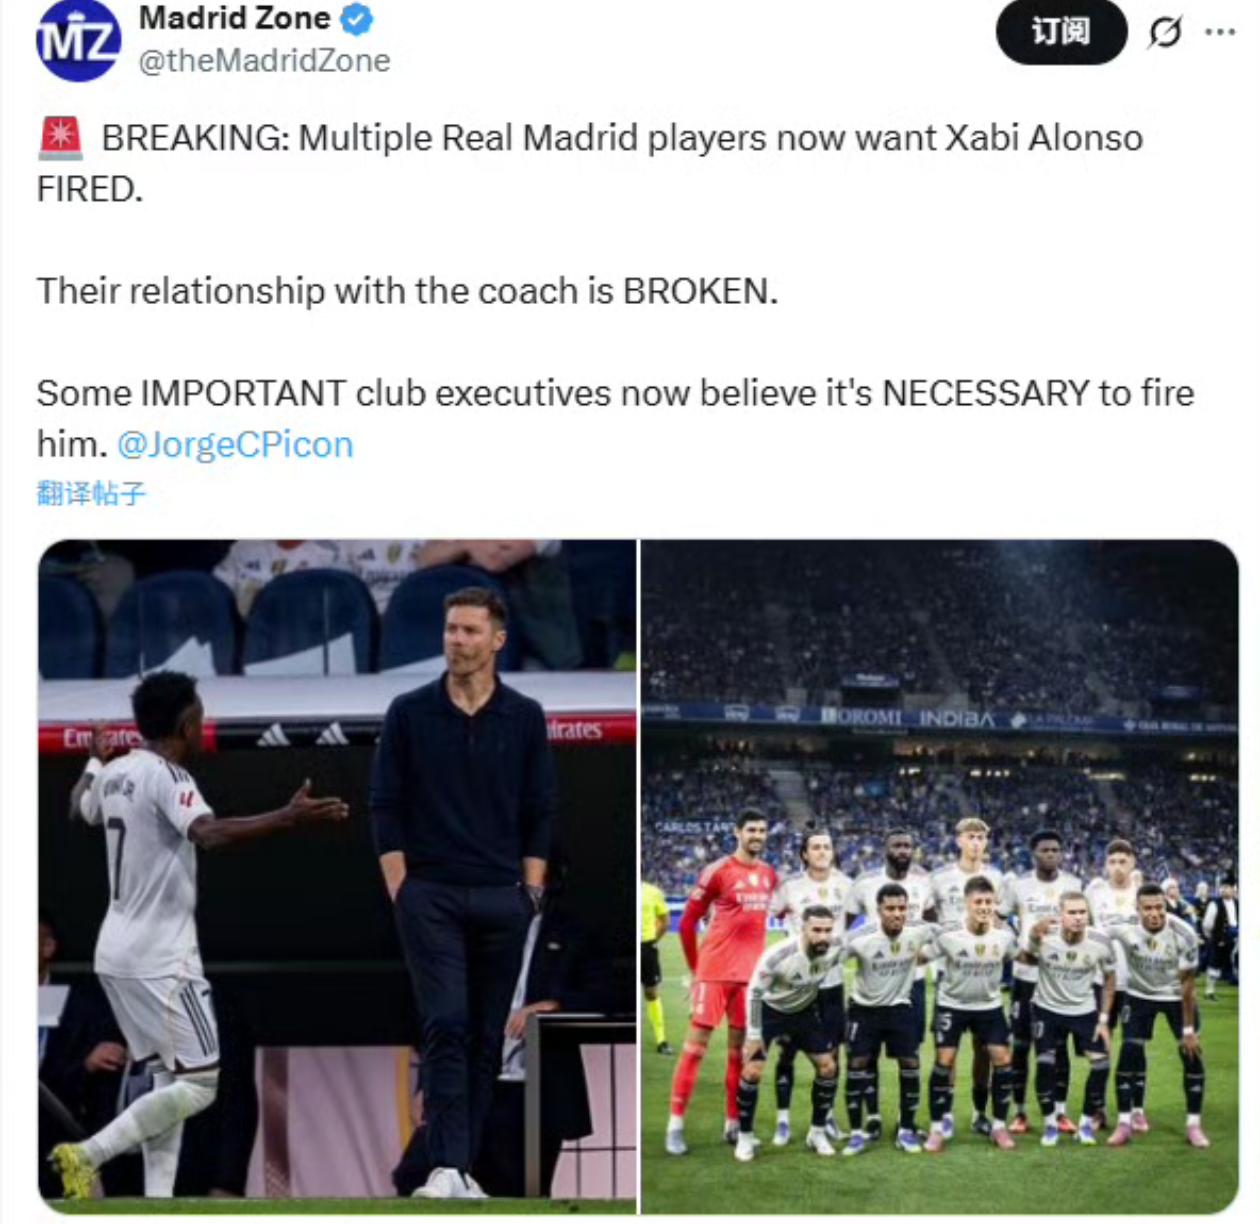Click the Adidas logos on the dugout
The image size is (1260, 1224).
(x=301, y=735)
